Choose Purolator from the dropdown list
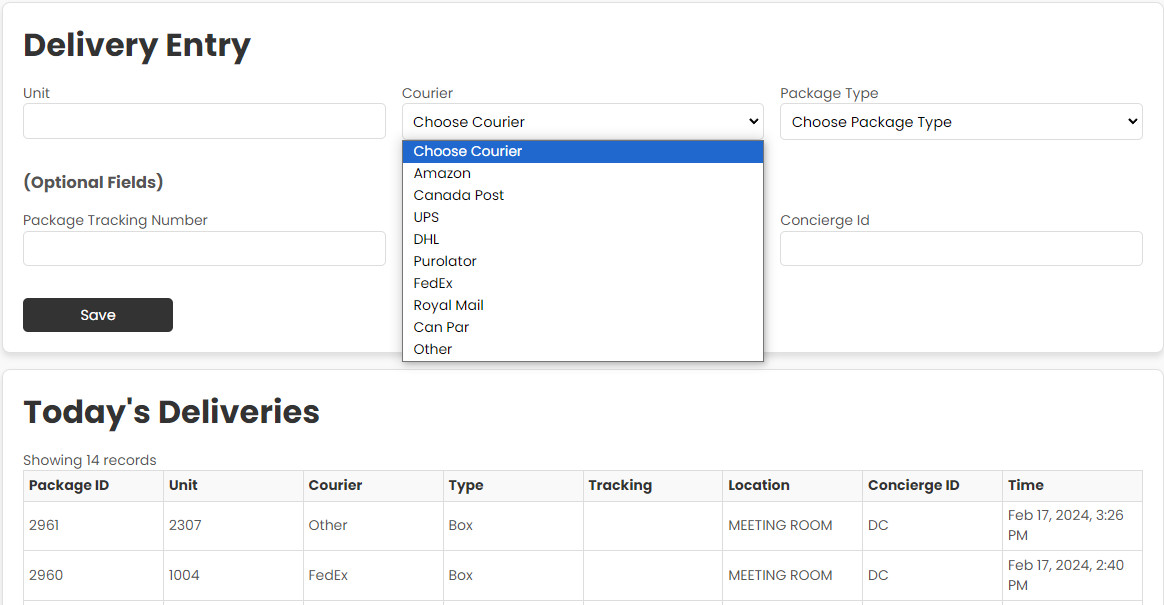 (x=445, y=261)
